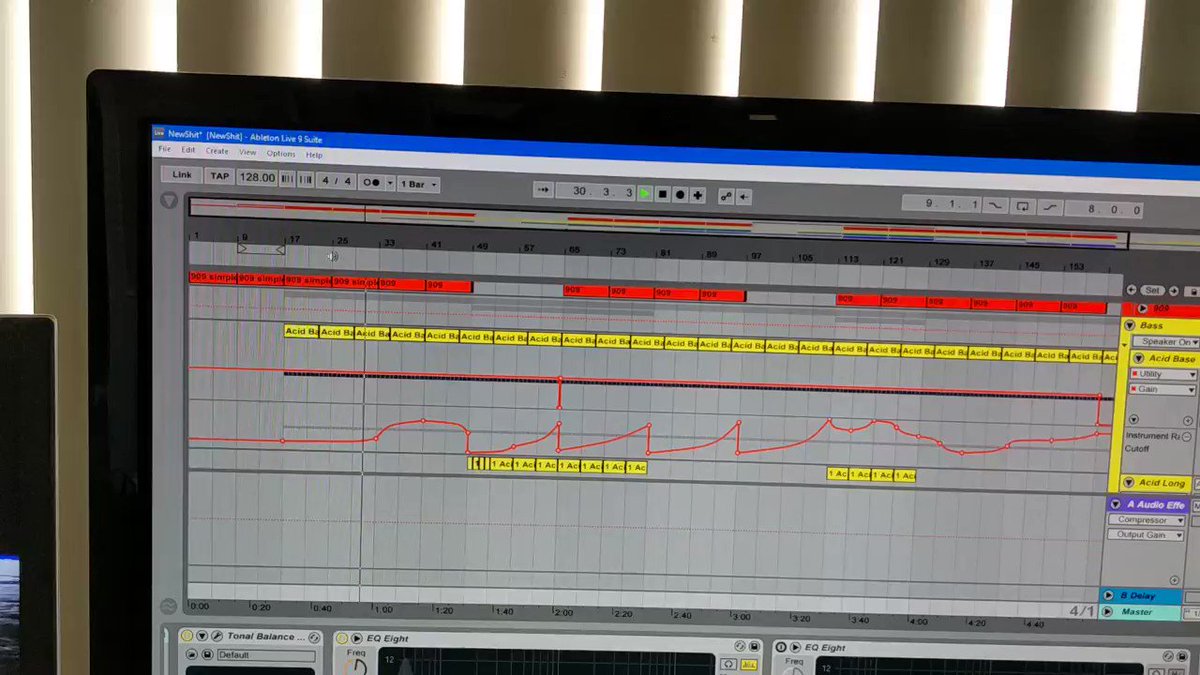
Task: Fold the A Audio Effe return track
Action: (1116, 505)
